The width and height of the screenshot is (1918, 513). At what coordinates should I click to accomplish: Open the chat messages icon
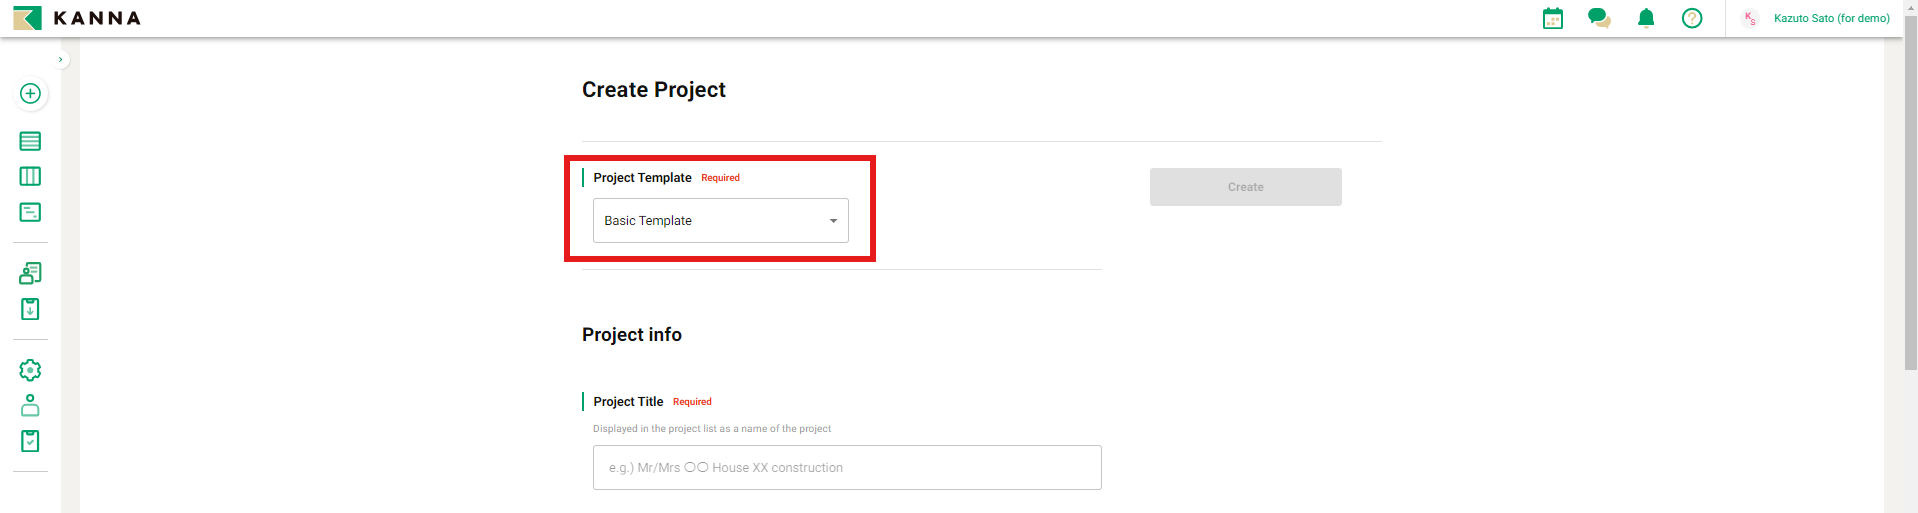click(1599, 18)
